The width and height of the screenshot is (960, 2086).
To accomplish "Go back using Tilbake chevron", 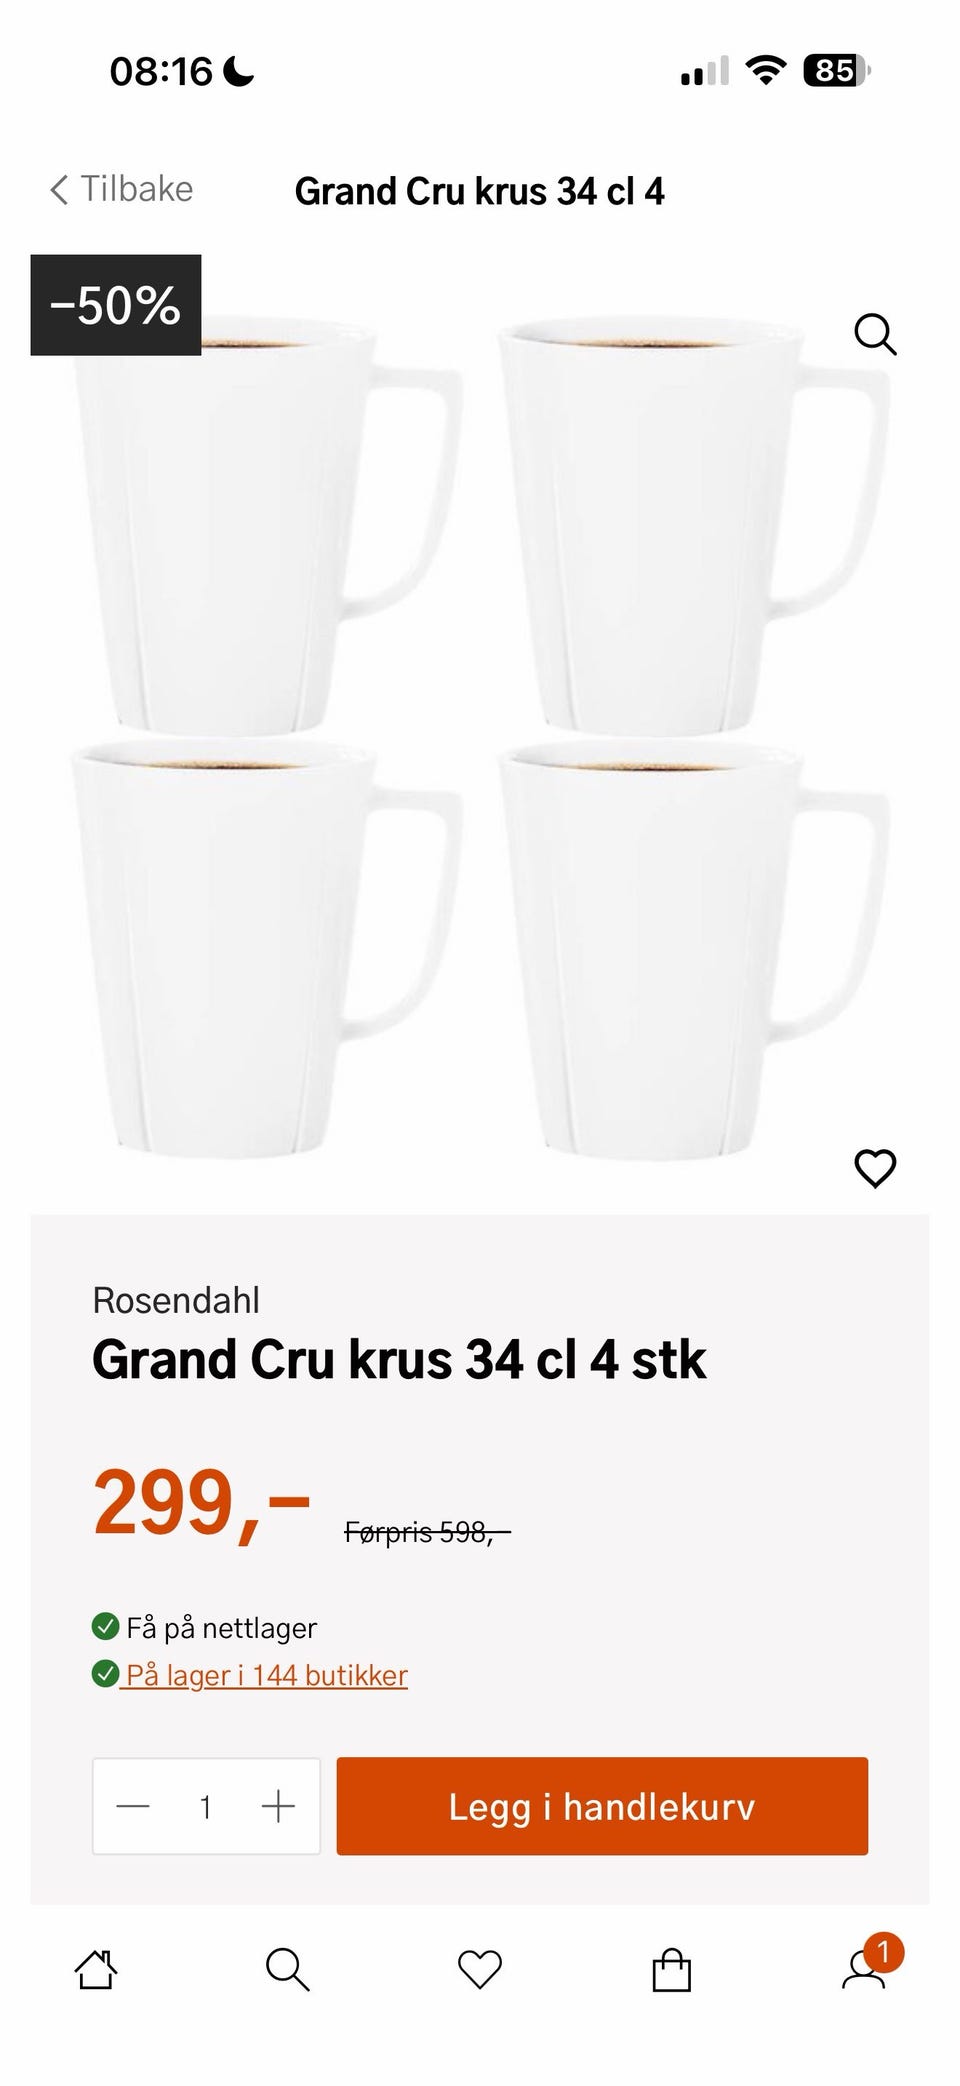I will click(59, 189).
